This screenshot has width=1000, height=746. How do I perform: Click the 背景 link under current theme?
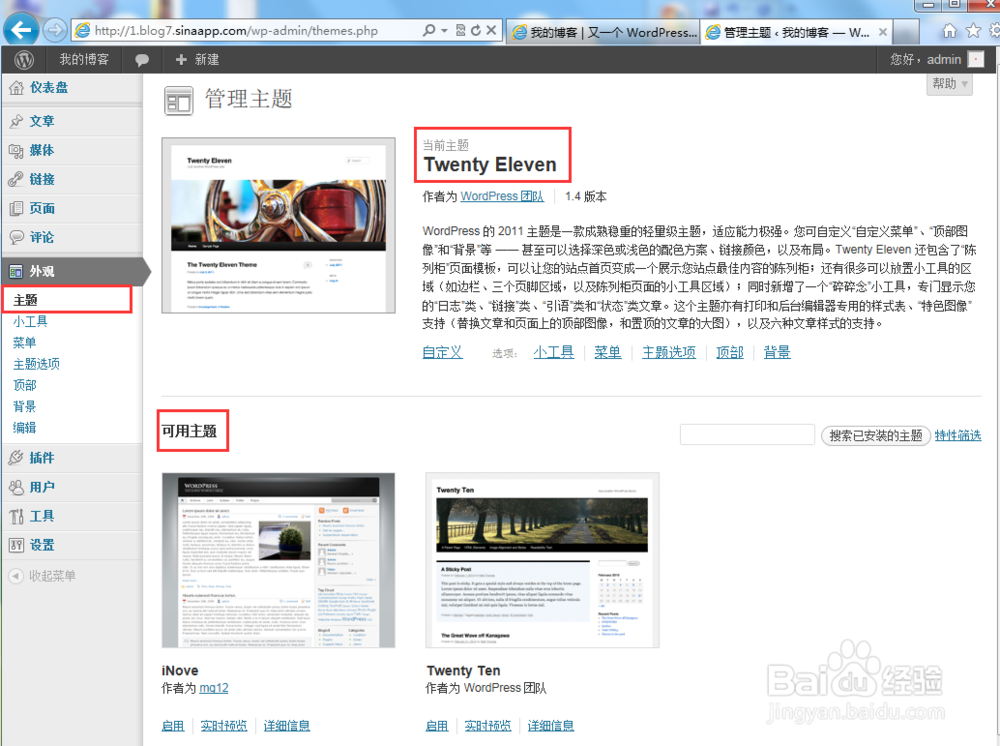click(x=777, y=352)
